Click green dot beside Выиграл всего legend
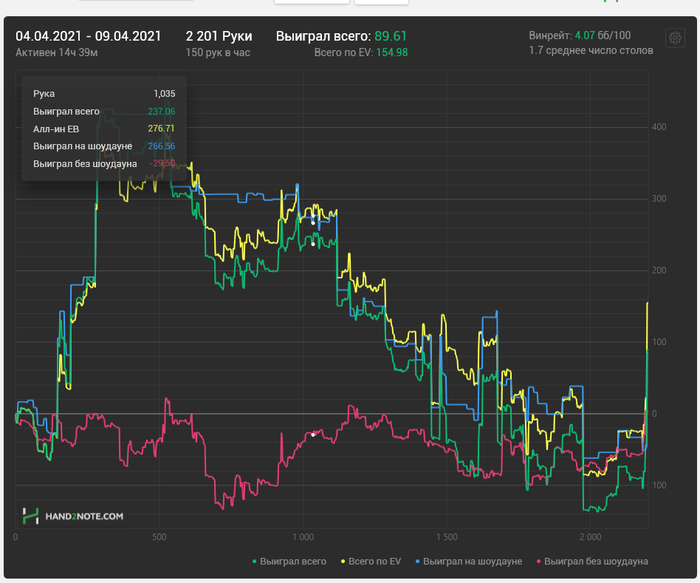700x583 pixels. tap(255, 562)
